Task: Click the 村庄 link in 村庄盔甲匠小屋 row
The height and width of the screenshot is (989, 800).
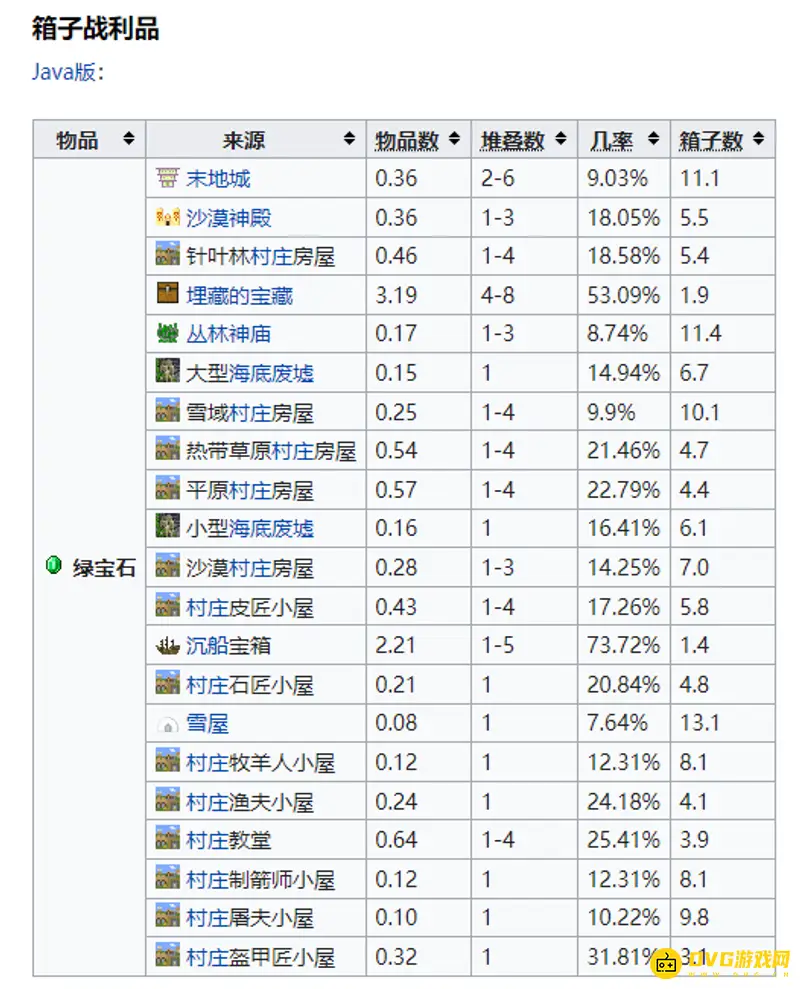Action: click(208, 957)
